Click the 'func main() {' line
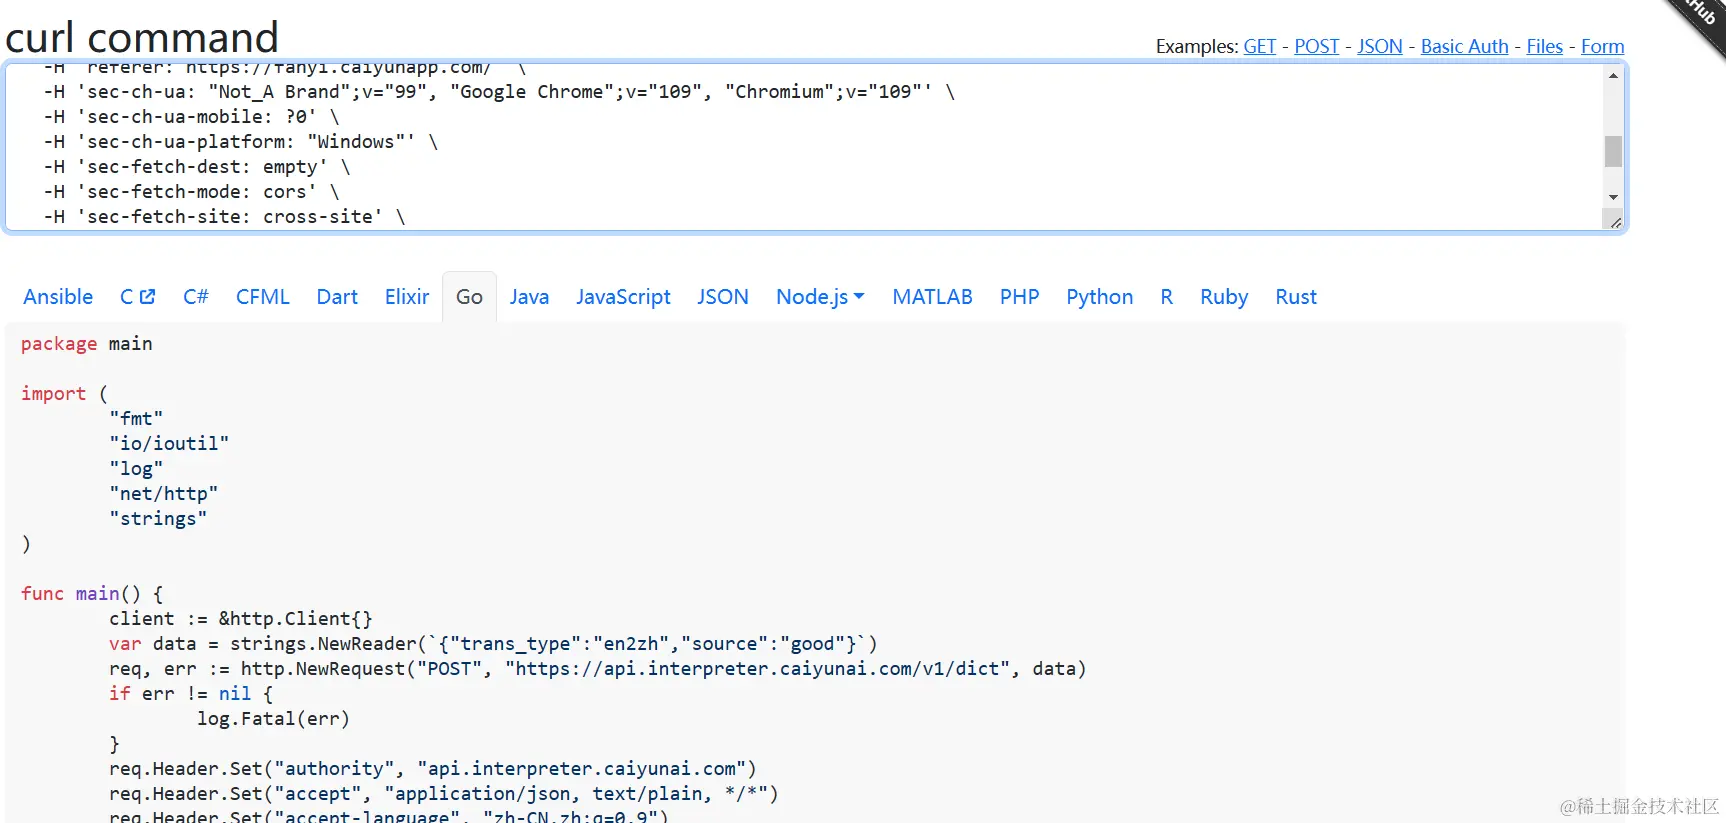Viewport: 1726px width, 823px height. (x=92, y=593)
